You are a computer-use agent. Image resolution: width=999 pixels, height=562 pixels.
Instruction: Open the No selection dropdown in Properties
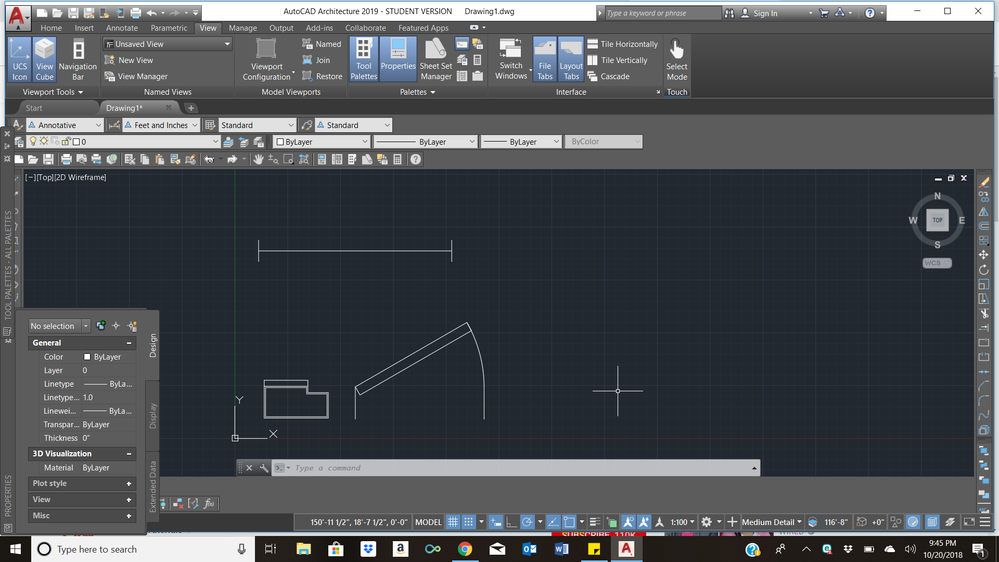[59, 326]
